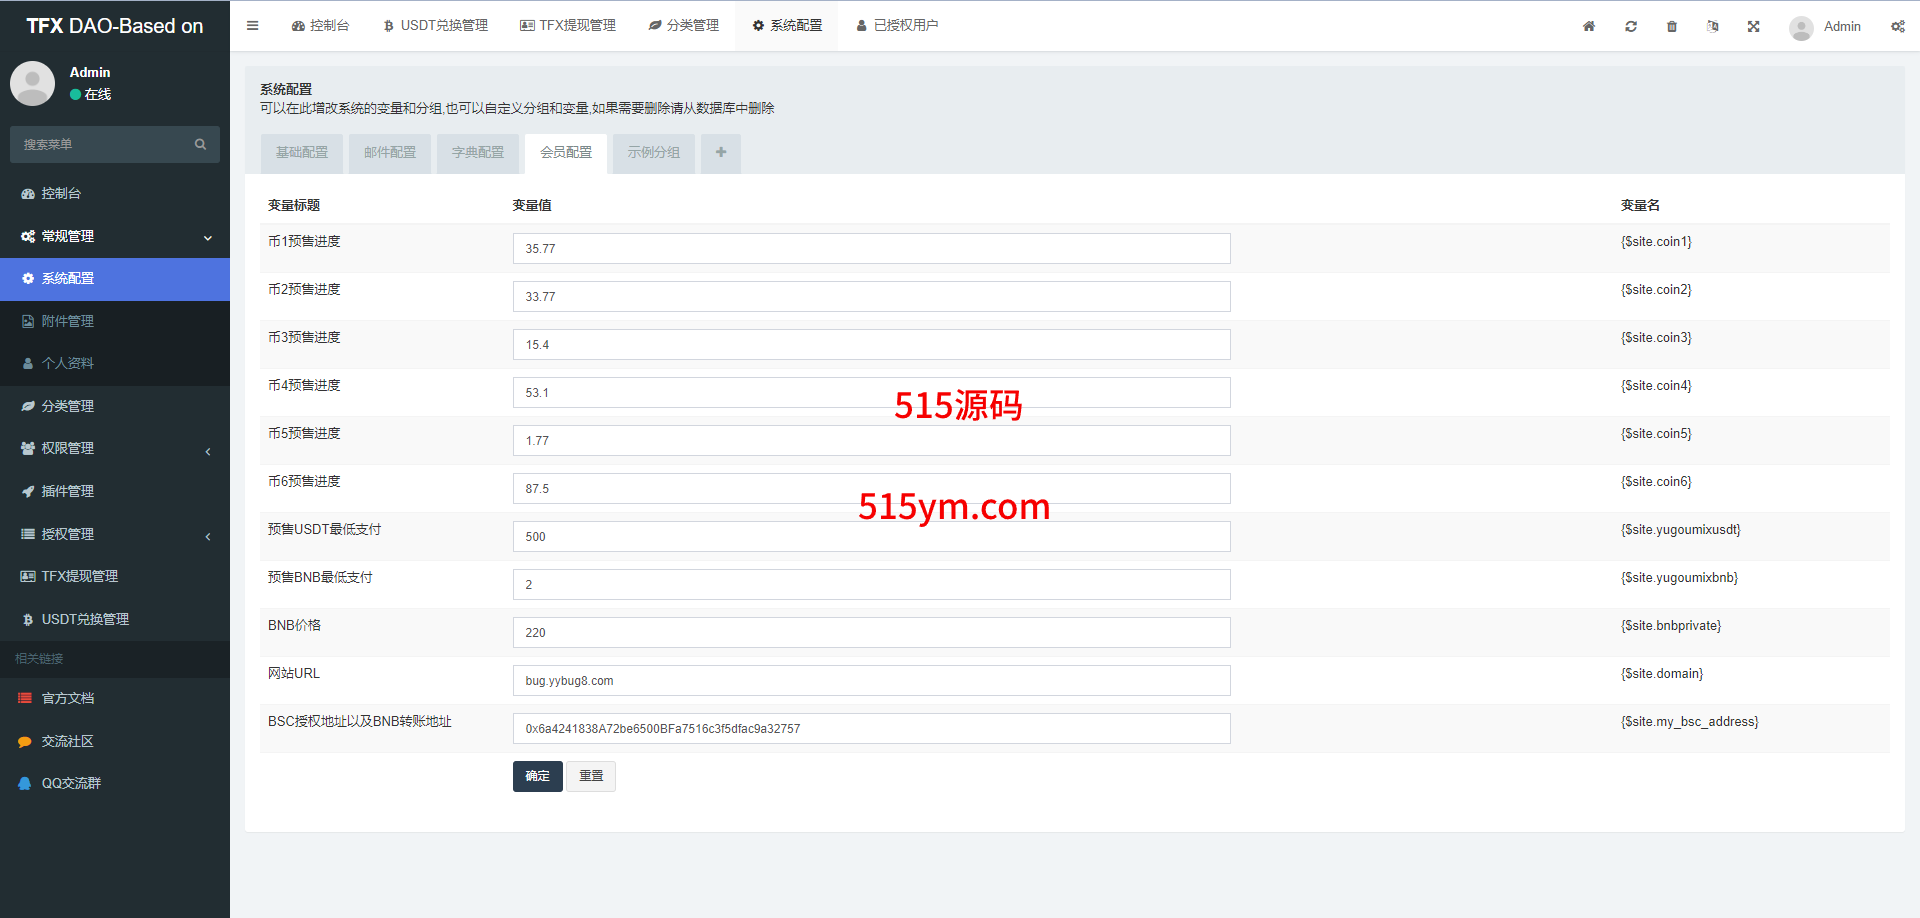Click the search icon in sidebar menu
The width and height of the screenshot is (1920, 918).
point(200,145)
